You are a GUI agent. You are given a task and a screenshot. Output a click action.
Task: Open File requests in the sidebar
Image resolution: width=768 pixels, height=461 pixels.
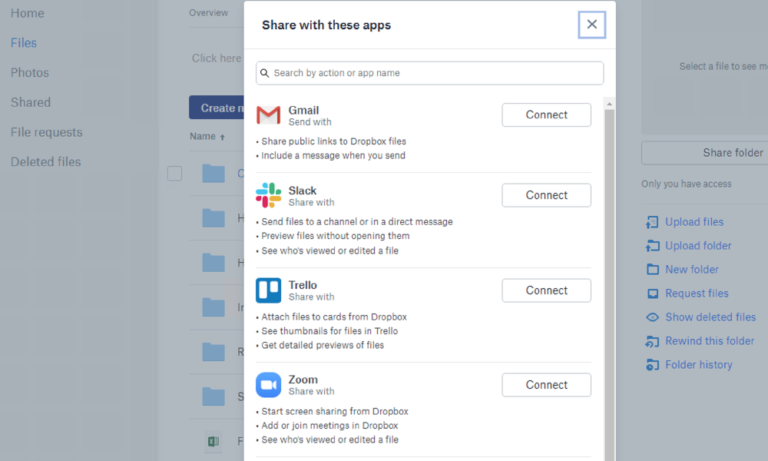pos(47,132)
